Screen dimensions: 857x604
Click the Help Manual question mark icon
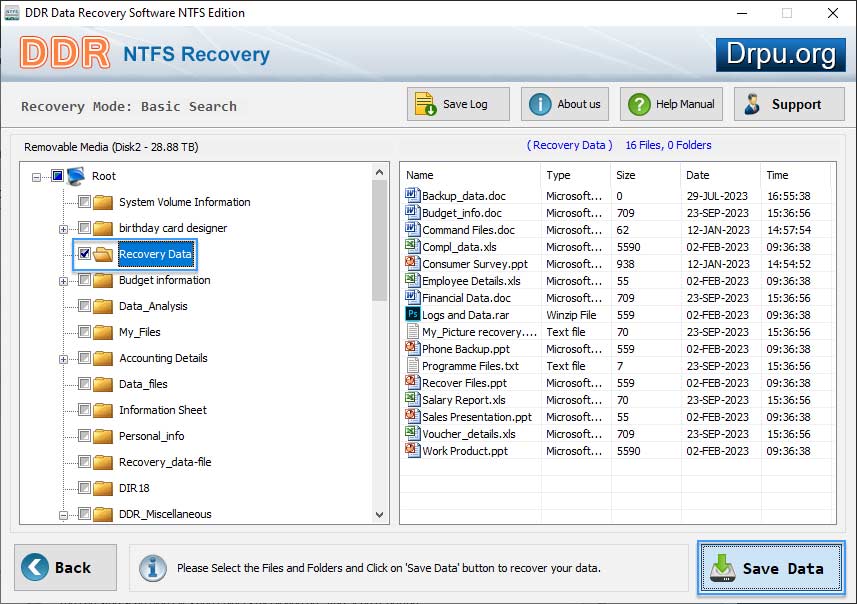tap(639, 104)
